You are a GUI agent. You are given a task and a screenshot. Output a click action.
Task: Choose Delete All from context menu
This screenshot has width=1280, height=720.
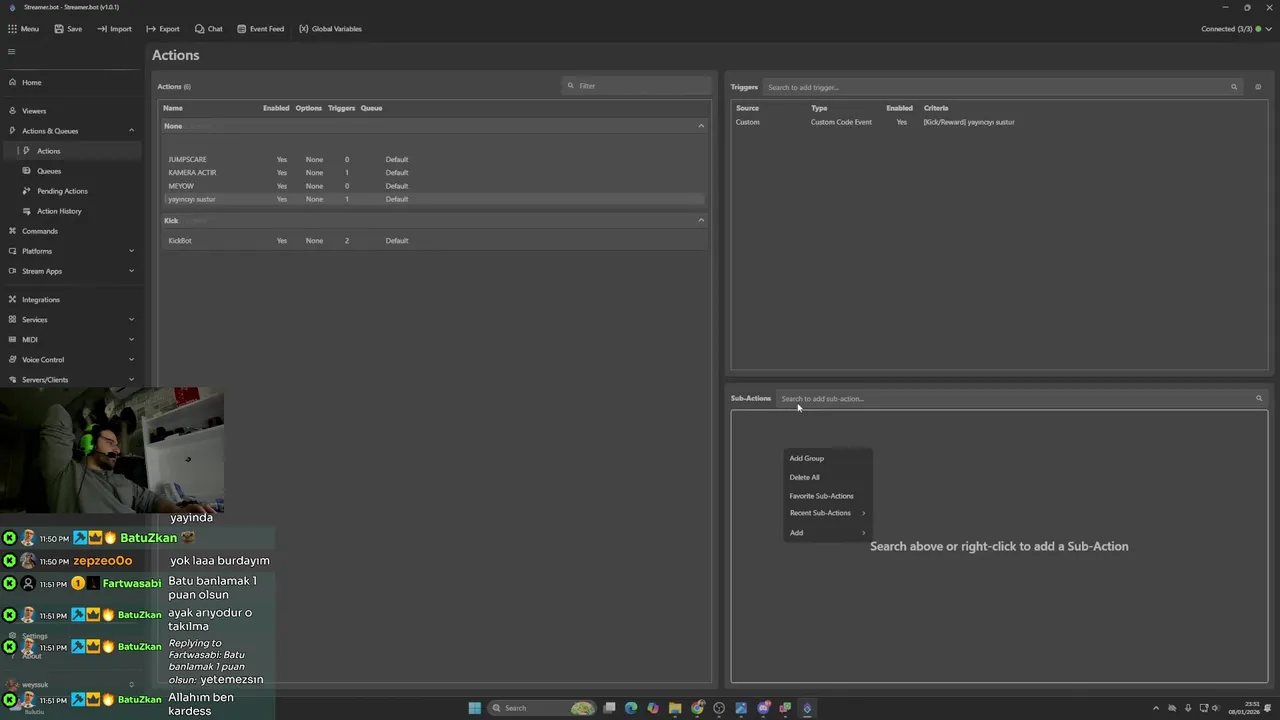(x=828, y=477)
